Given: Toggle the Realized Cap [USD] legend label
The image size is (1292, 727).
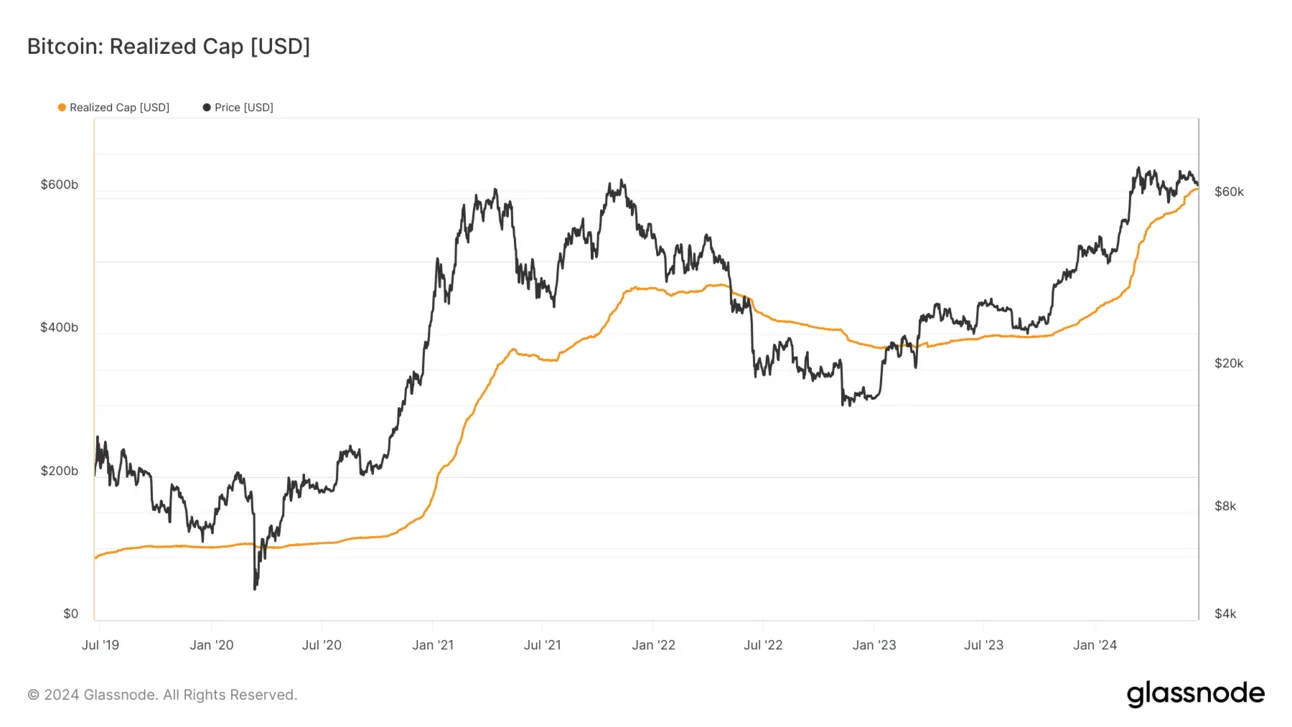Looking at the screenshot, I should click(119, 108).
